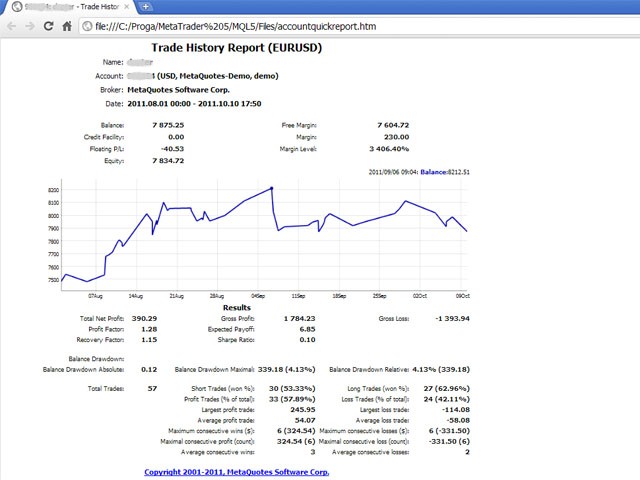Click the 04Sep label on the chart axis
The height and width of the screenshot is (480, 640).
[x=256, y=296]
